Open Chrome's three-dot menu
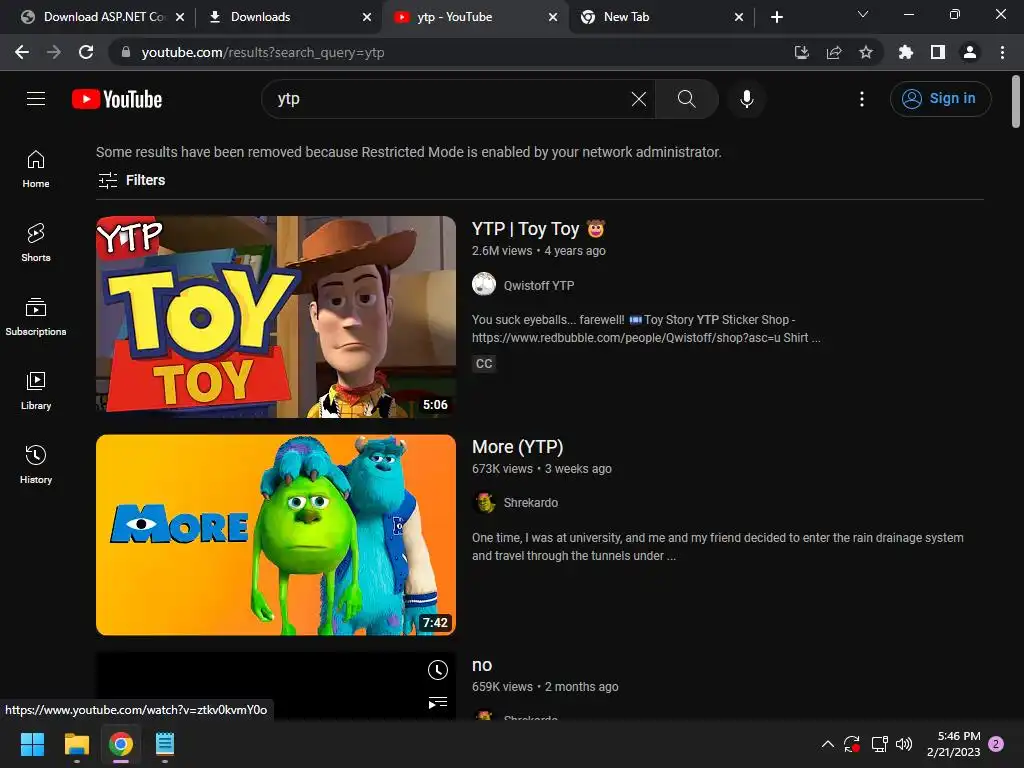Screen dimensions: 1024x768 pos(1002,52)
